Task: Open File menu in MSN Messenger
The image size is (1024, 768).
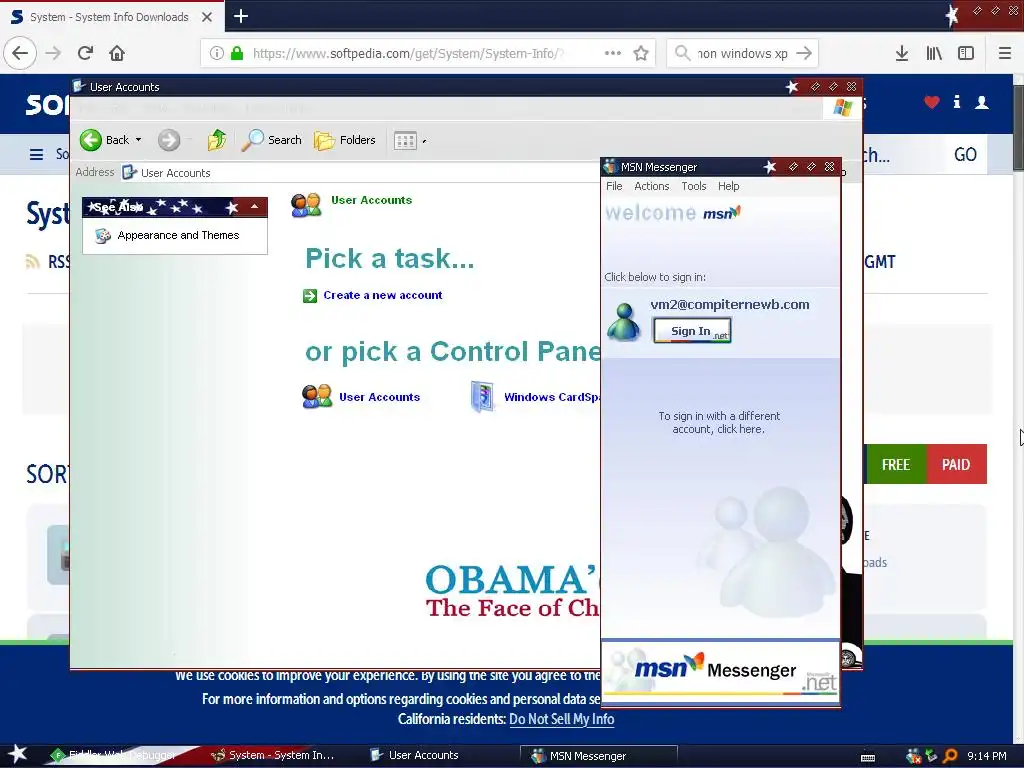Action: tap(614, 186)
